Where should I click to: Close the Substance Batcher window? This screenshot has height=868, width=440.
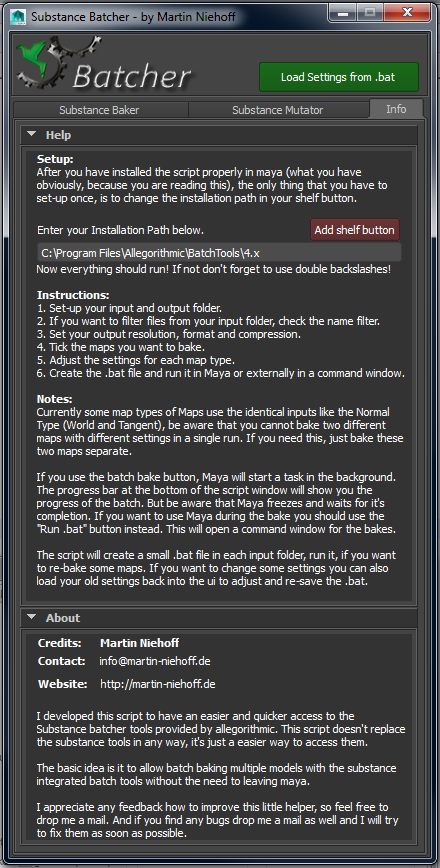pyautogui.click(x=407, y=12)
